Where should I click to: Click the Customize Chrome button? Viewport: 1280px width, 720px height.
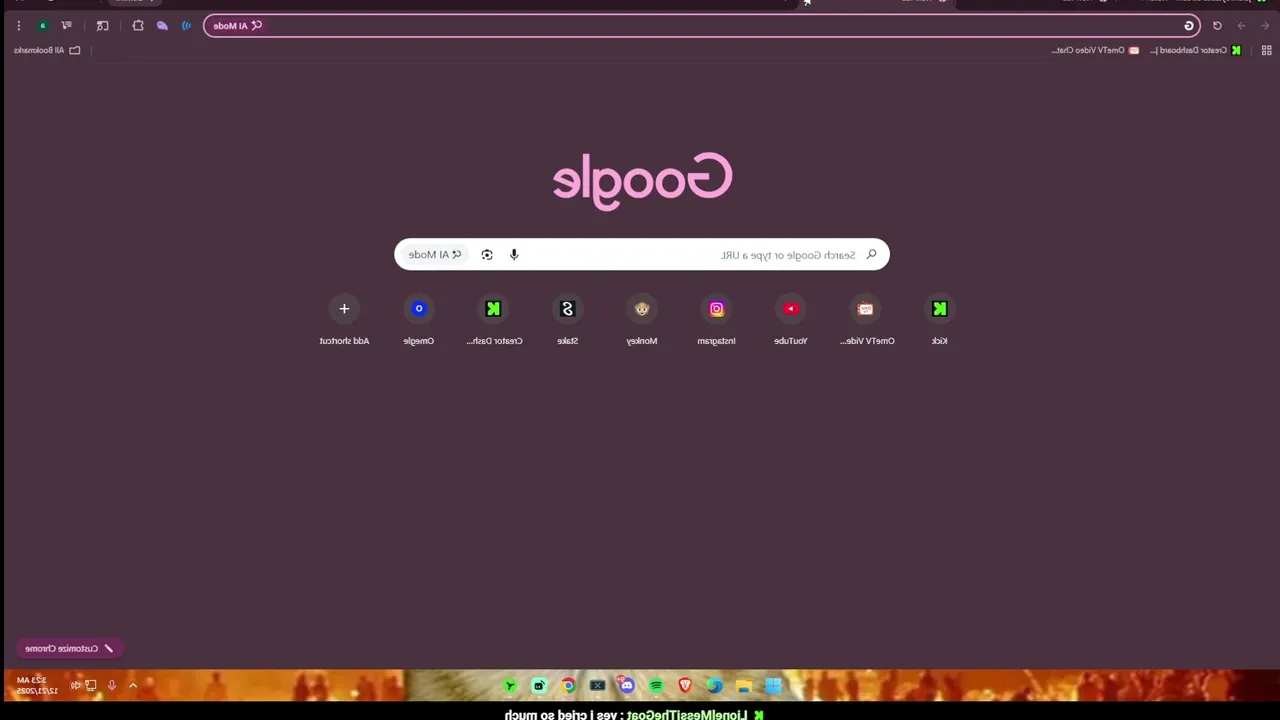click(x=69, y=649)
